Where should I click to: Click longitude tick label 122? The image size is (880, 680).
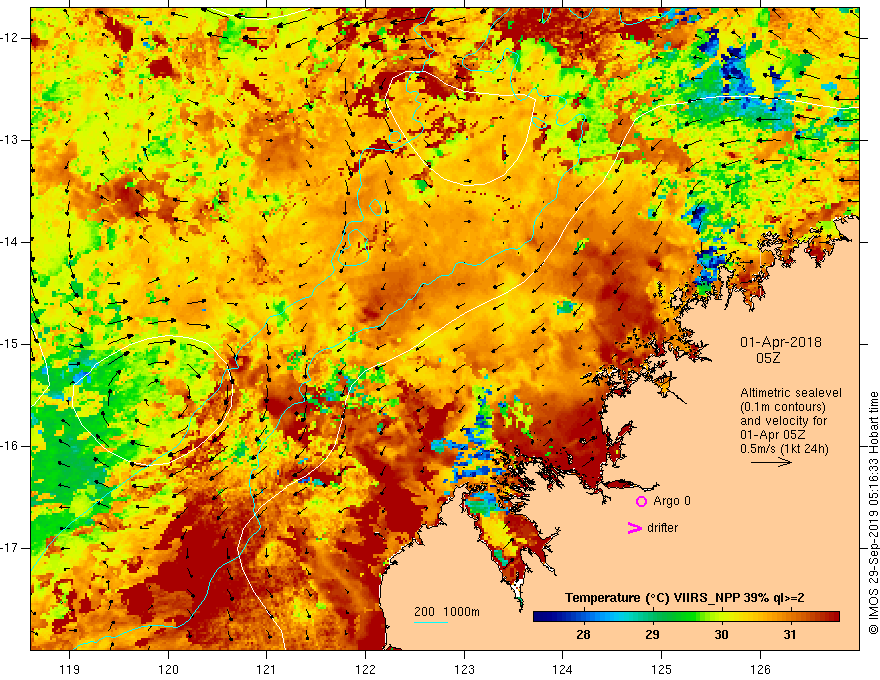pos(365,669)
